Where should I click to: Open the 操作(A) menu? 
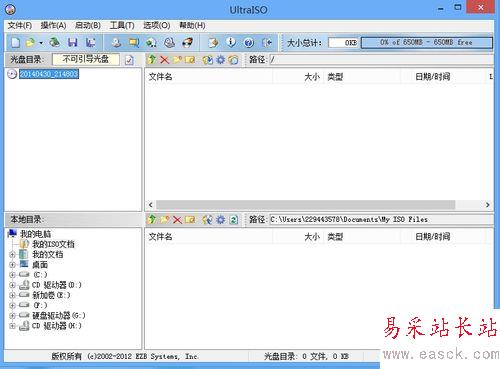tap(53, 25)
